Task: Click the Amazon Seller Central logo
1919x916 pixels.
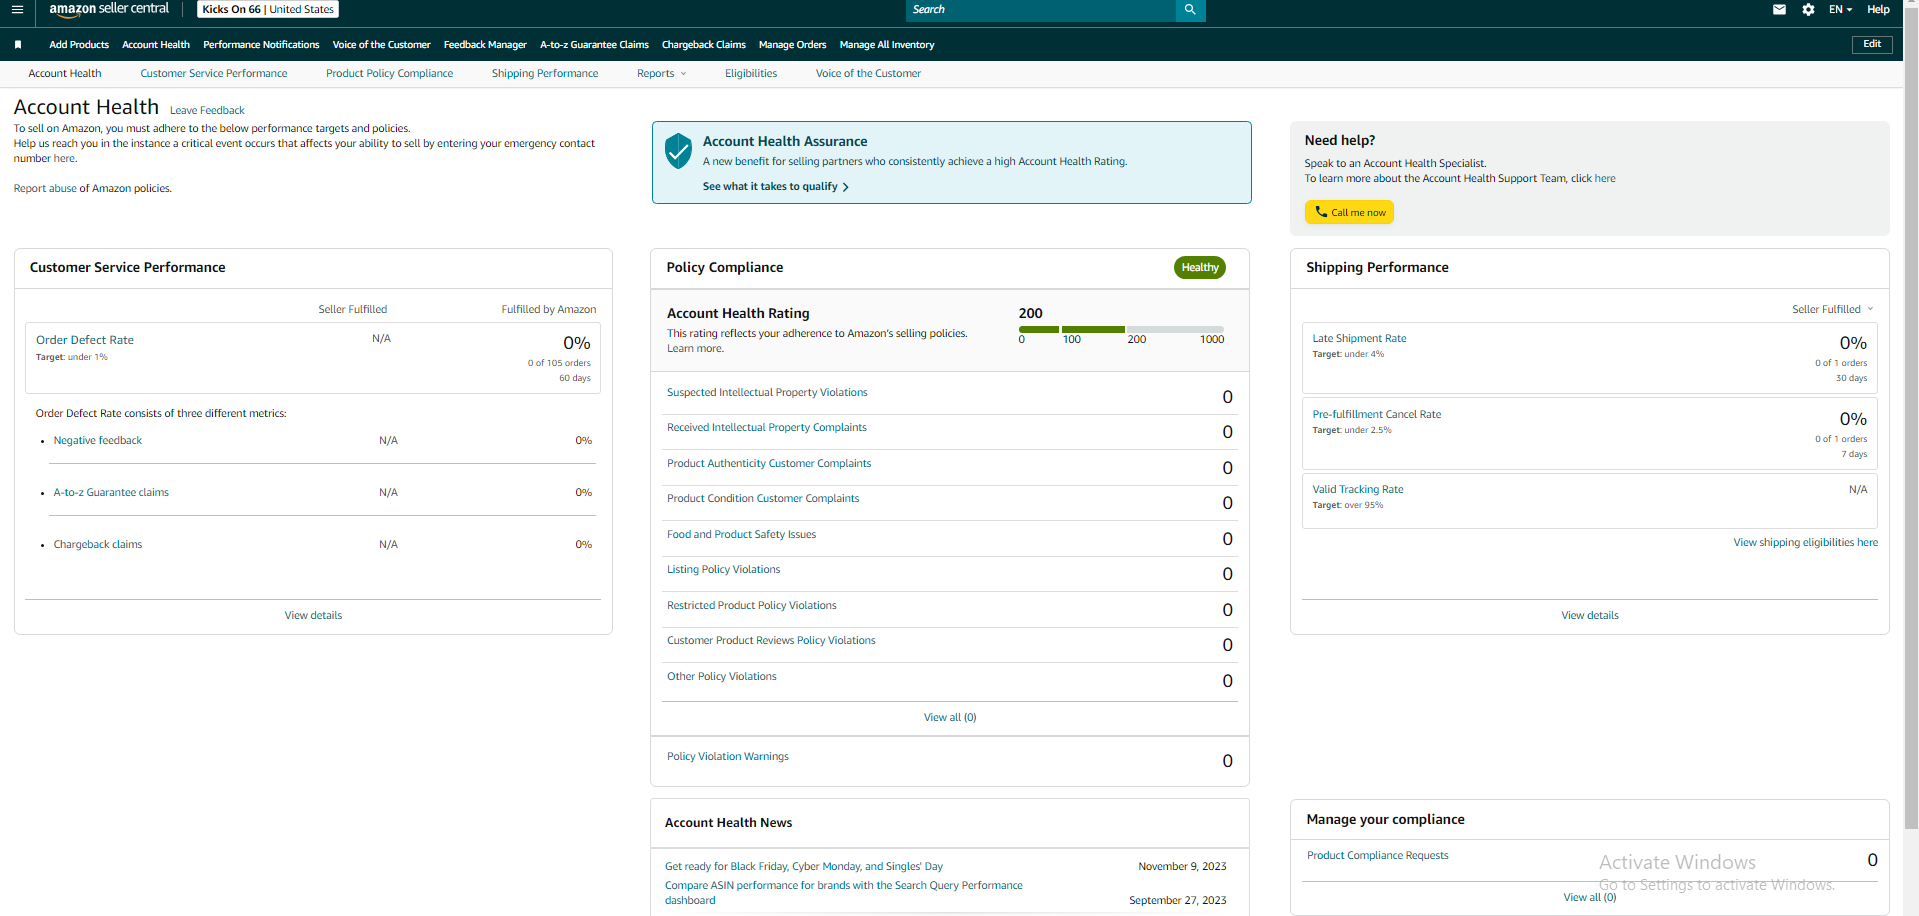Action: coord(109,9)
